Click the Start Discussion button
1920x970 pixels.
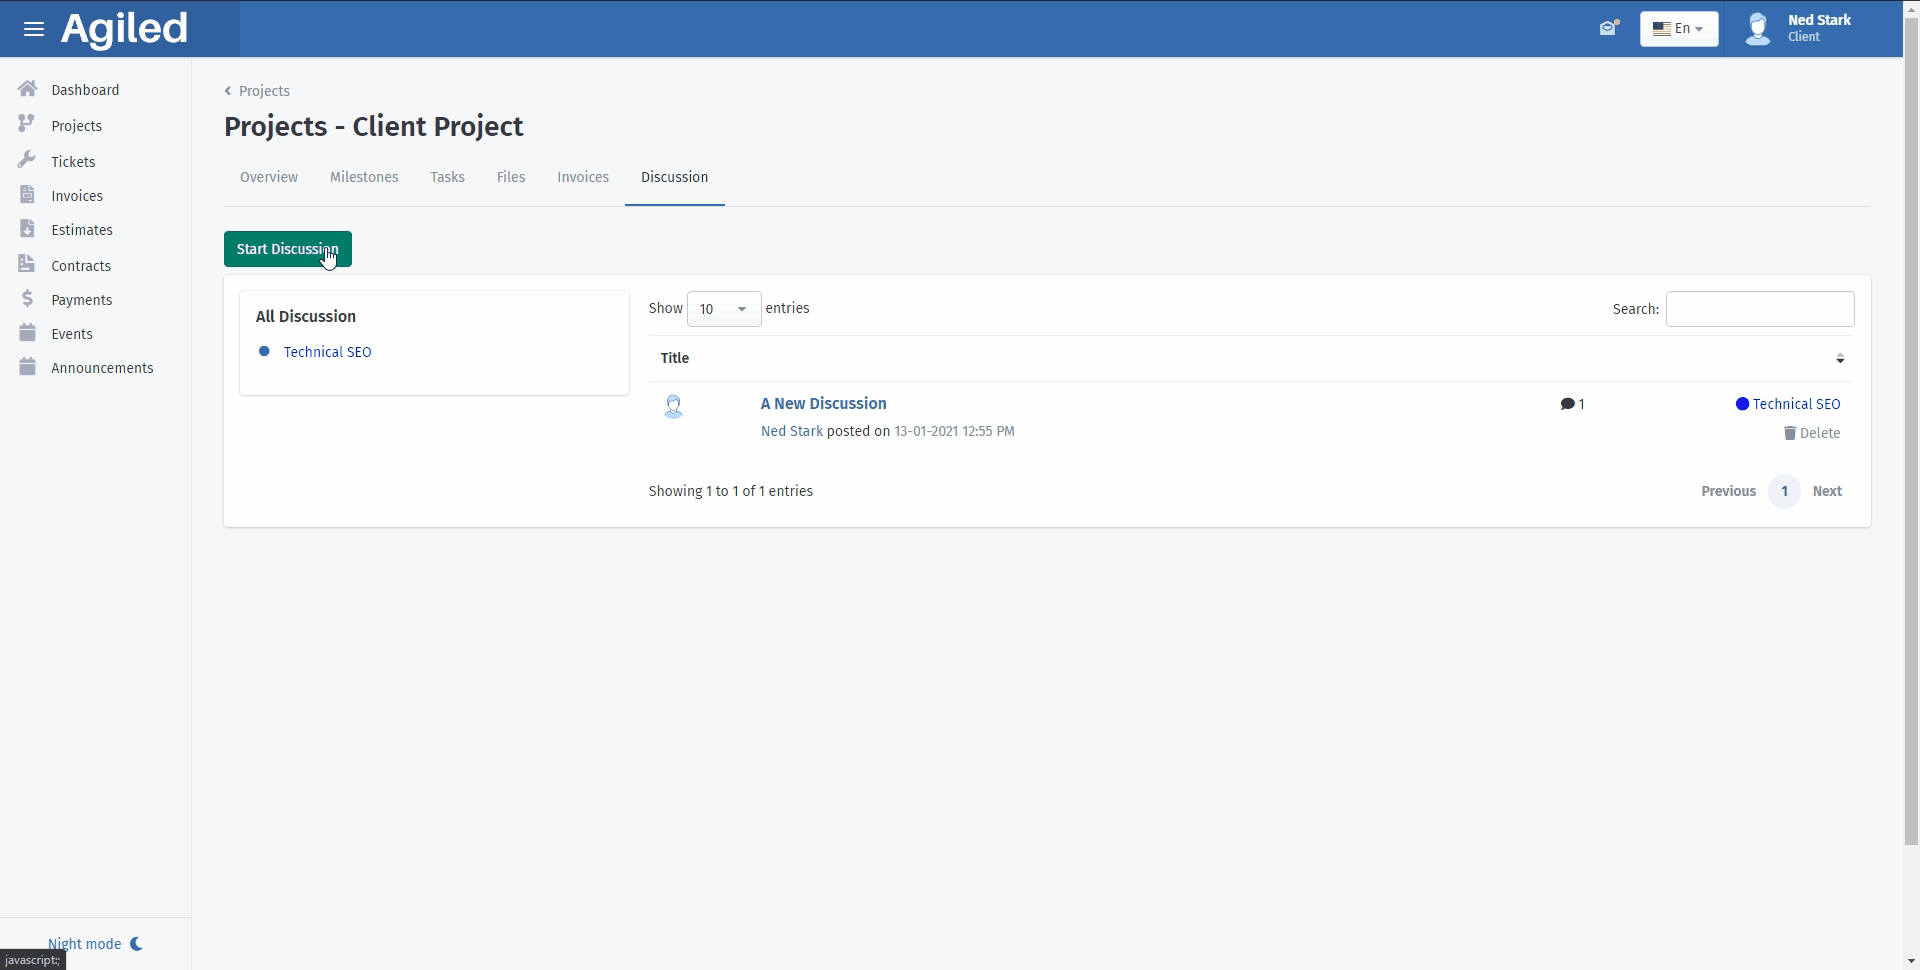[x=287, y=249]
